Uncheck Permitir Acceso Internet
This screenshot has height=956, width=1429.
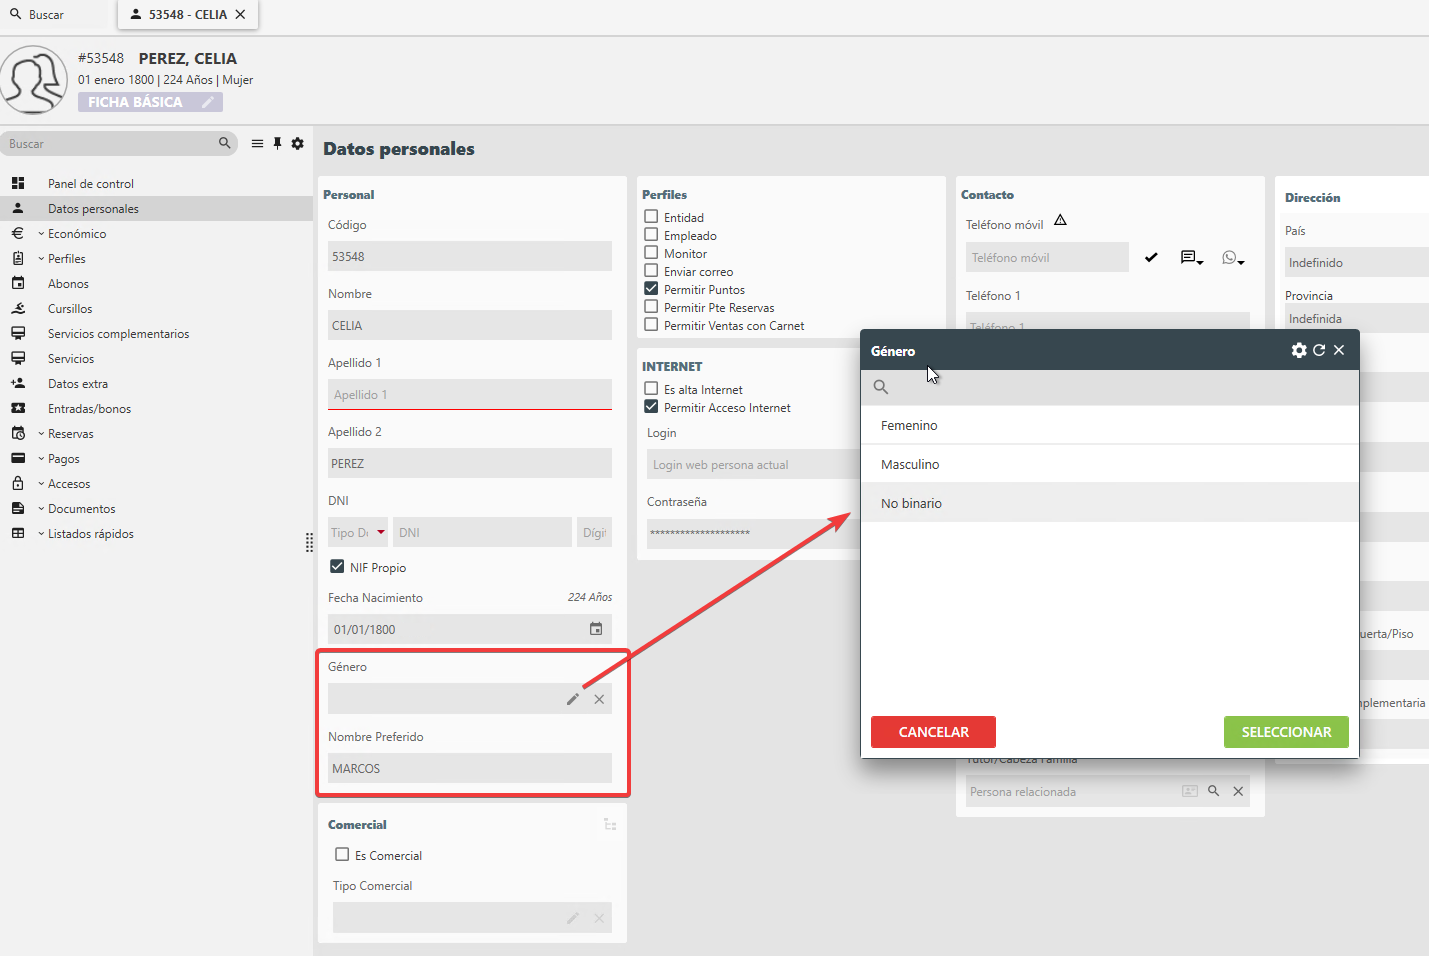(x=651, y=407)
